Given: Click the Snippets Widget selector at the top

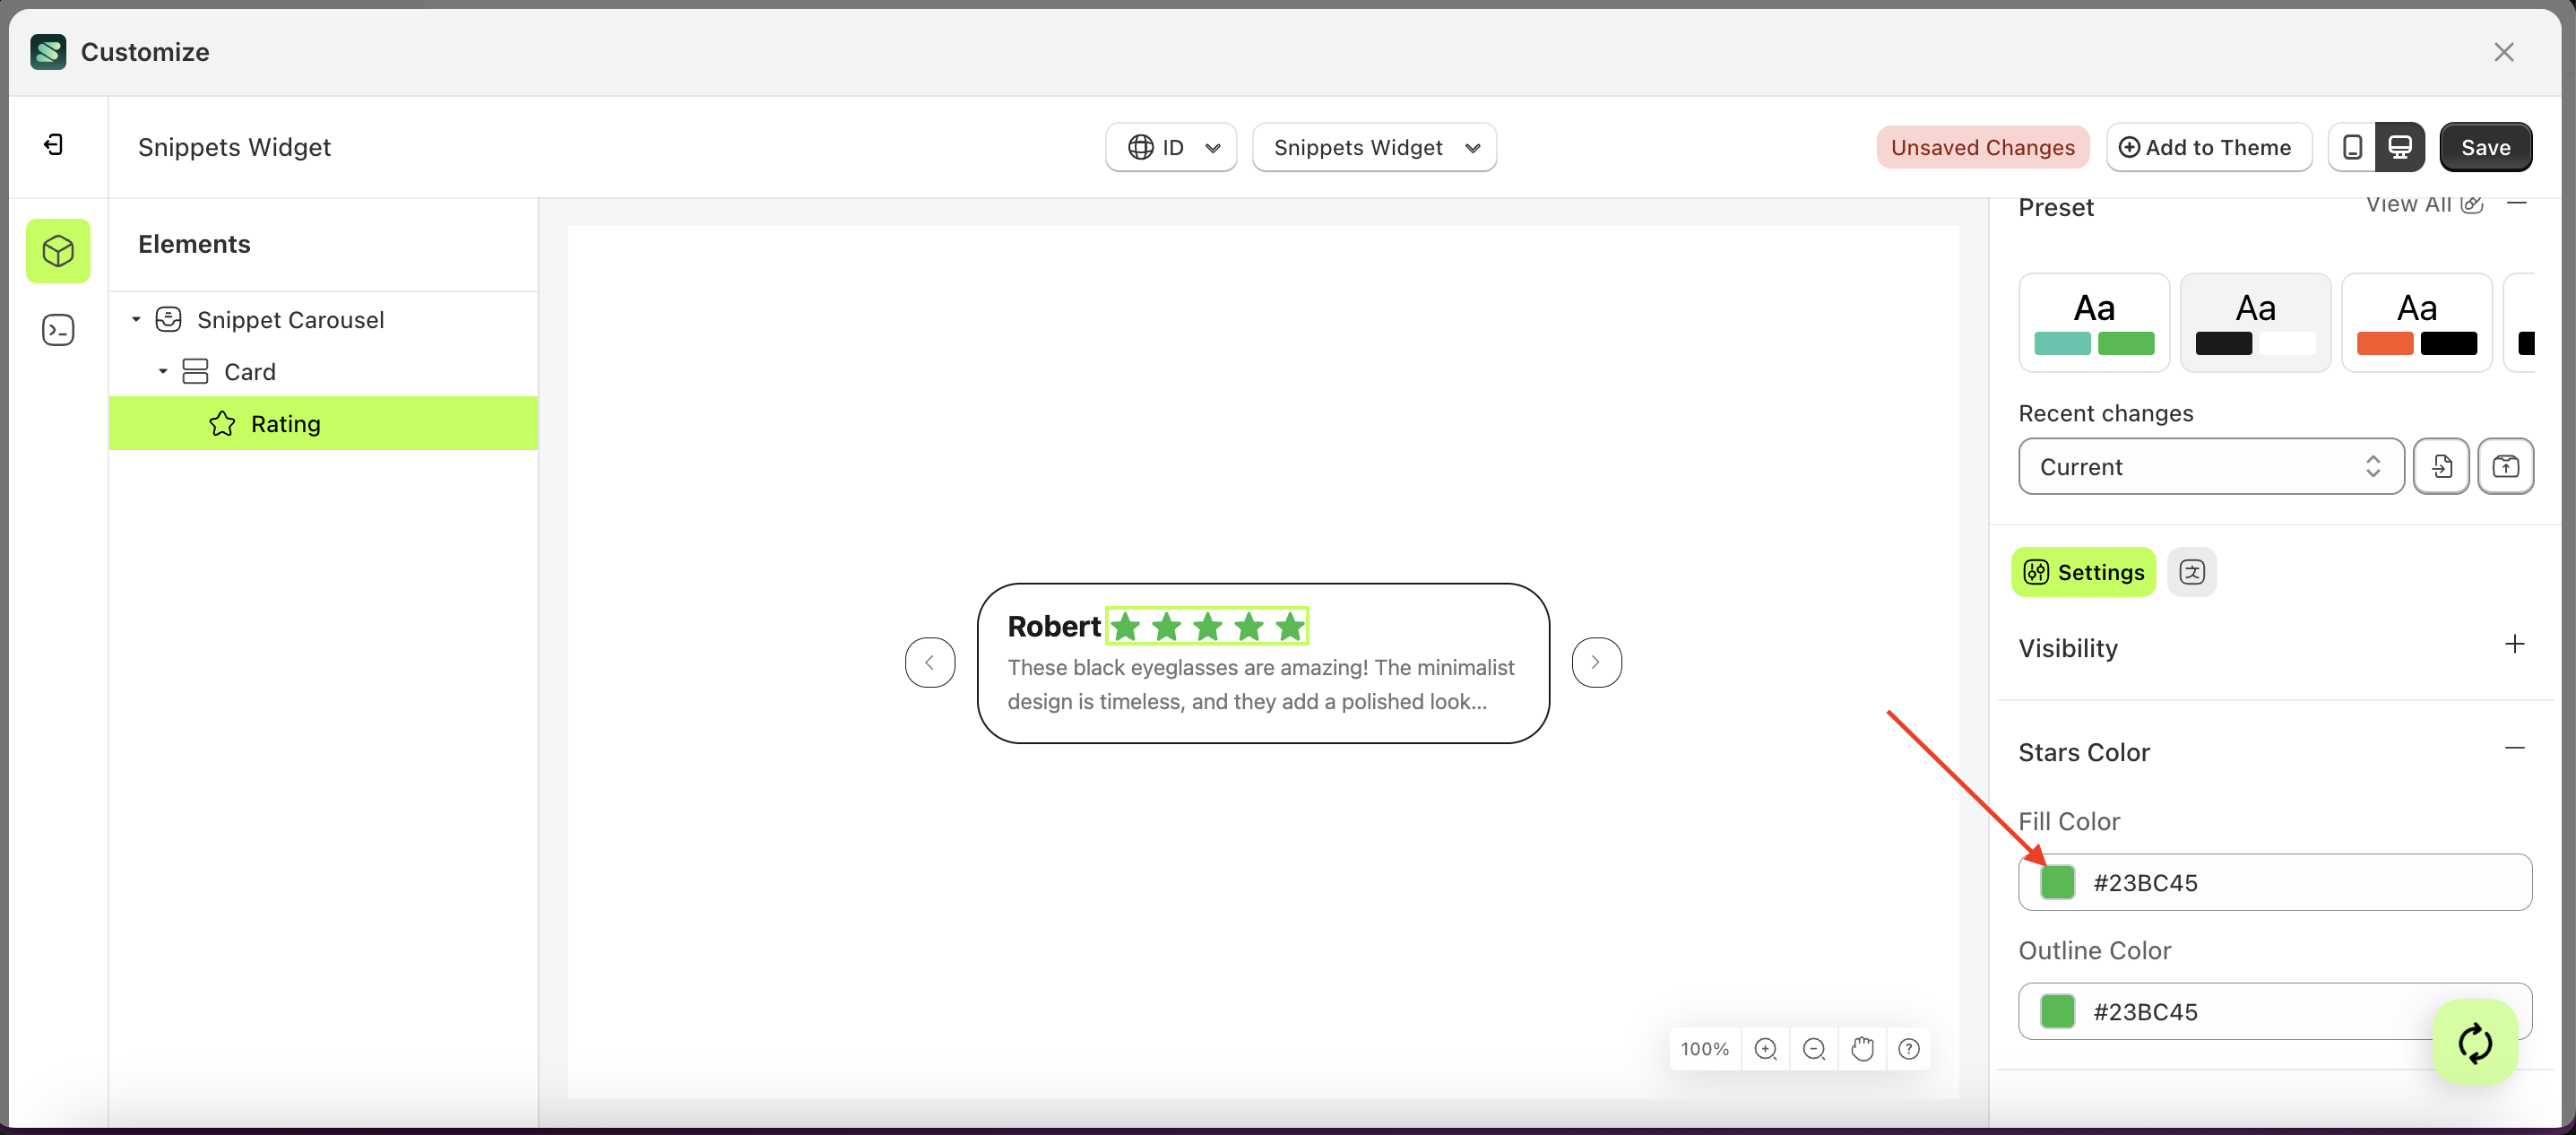Looking at the screenshot, I should pyautogui.click(x=1374, y=147).
